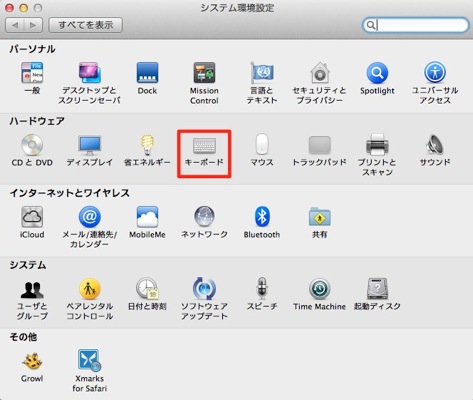Focus the search field in the toolbar
The height and width of the screenshot is (400, 473).
tap(415, 25)
